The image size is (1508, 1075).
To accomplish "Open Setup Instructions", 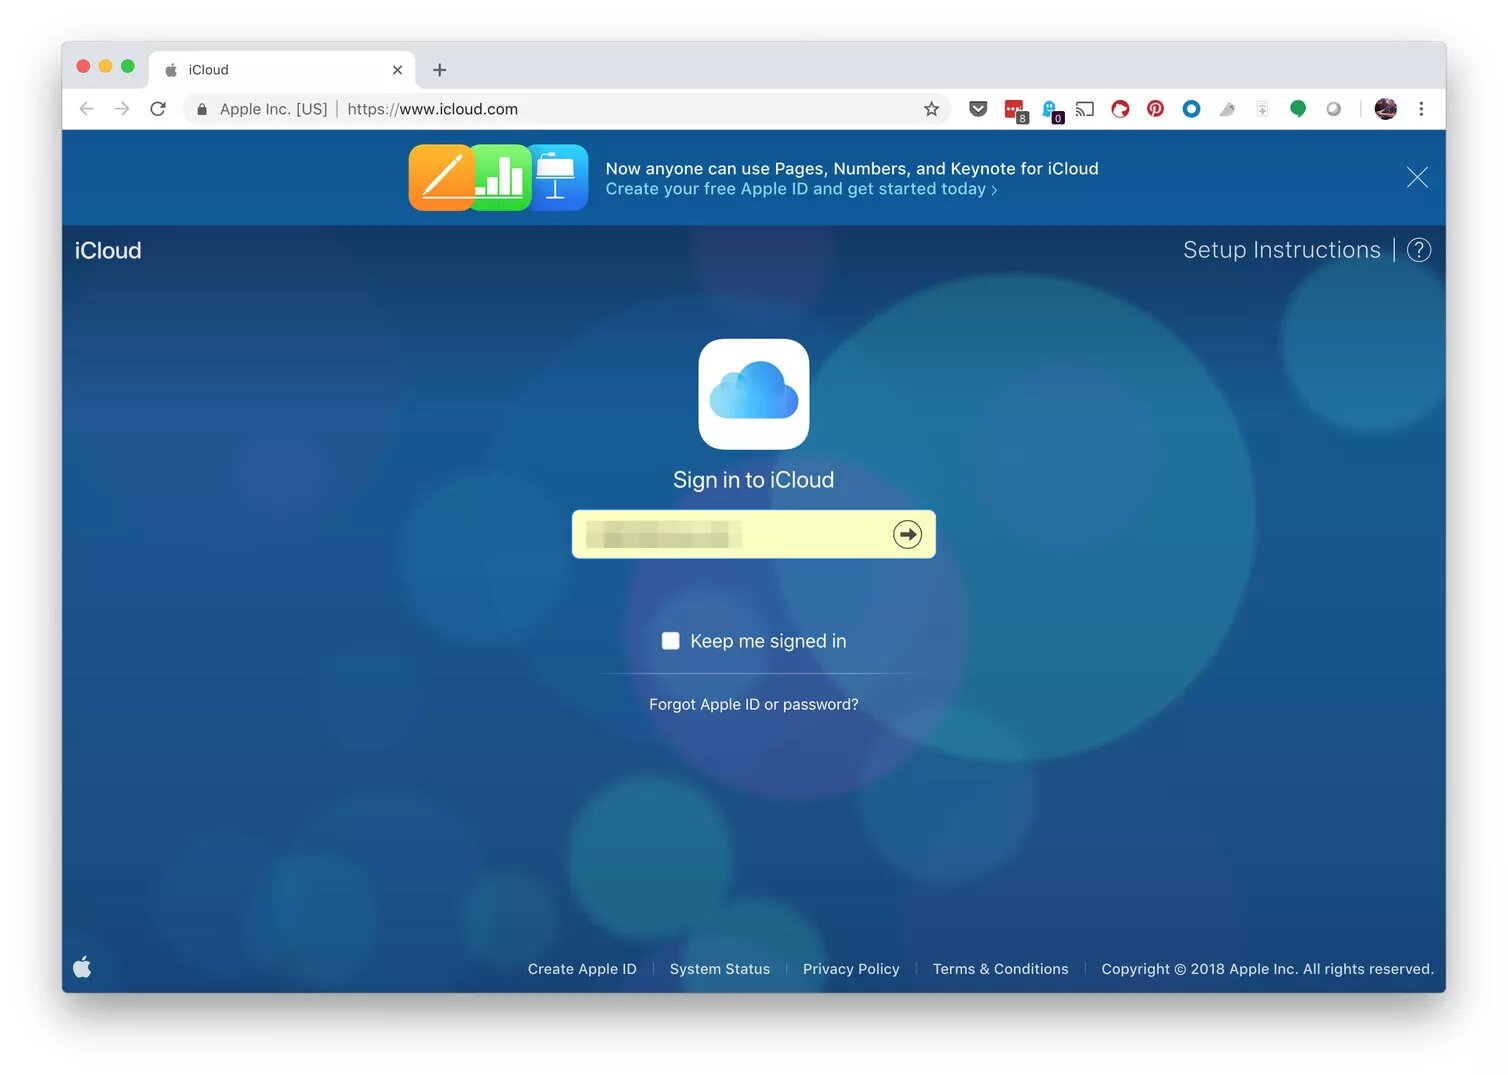I will coord(1281,250).
